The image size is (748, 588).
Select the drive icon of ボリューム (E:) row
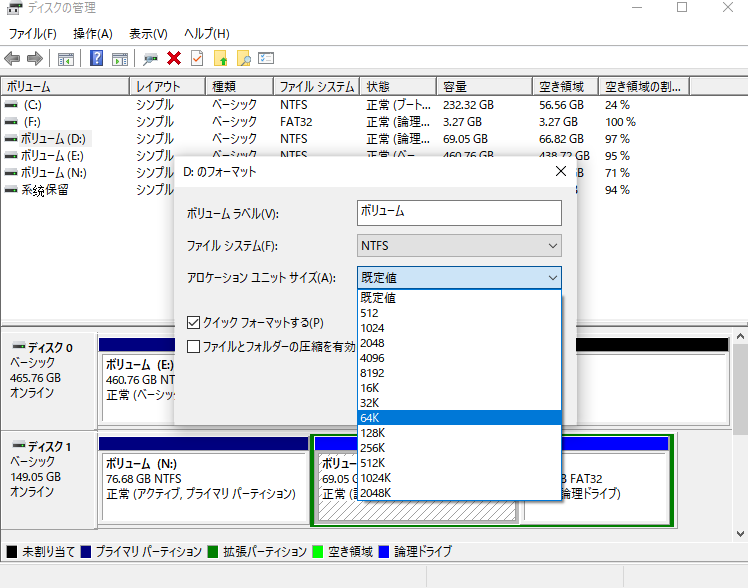coord(11,156)
